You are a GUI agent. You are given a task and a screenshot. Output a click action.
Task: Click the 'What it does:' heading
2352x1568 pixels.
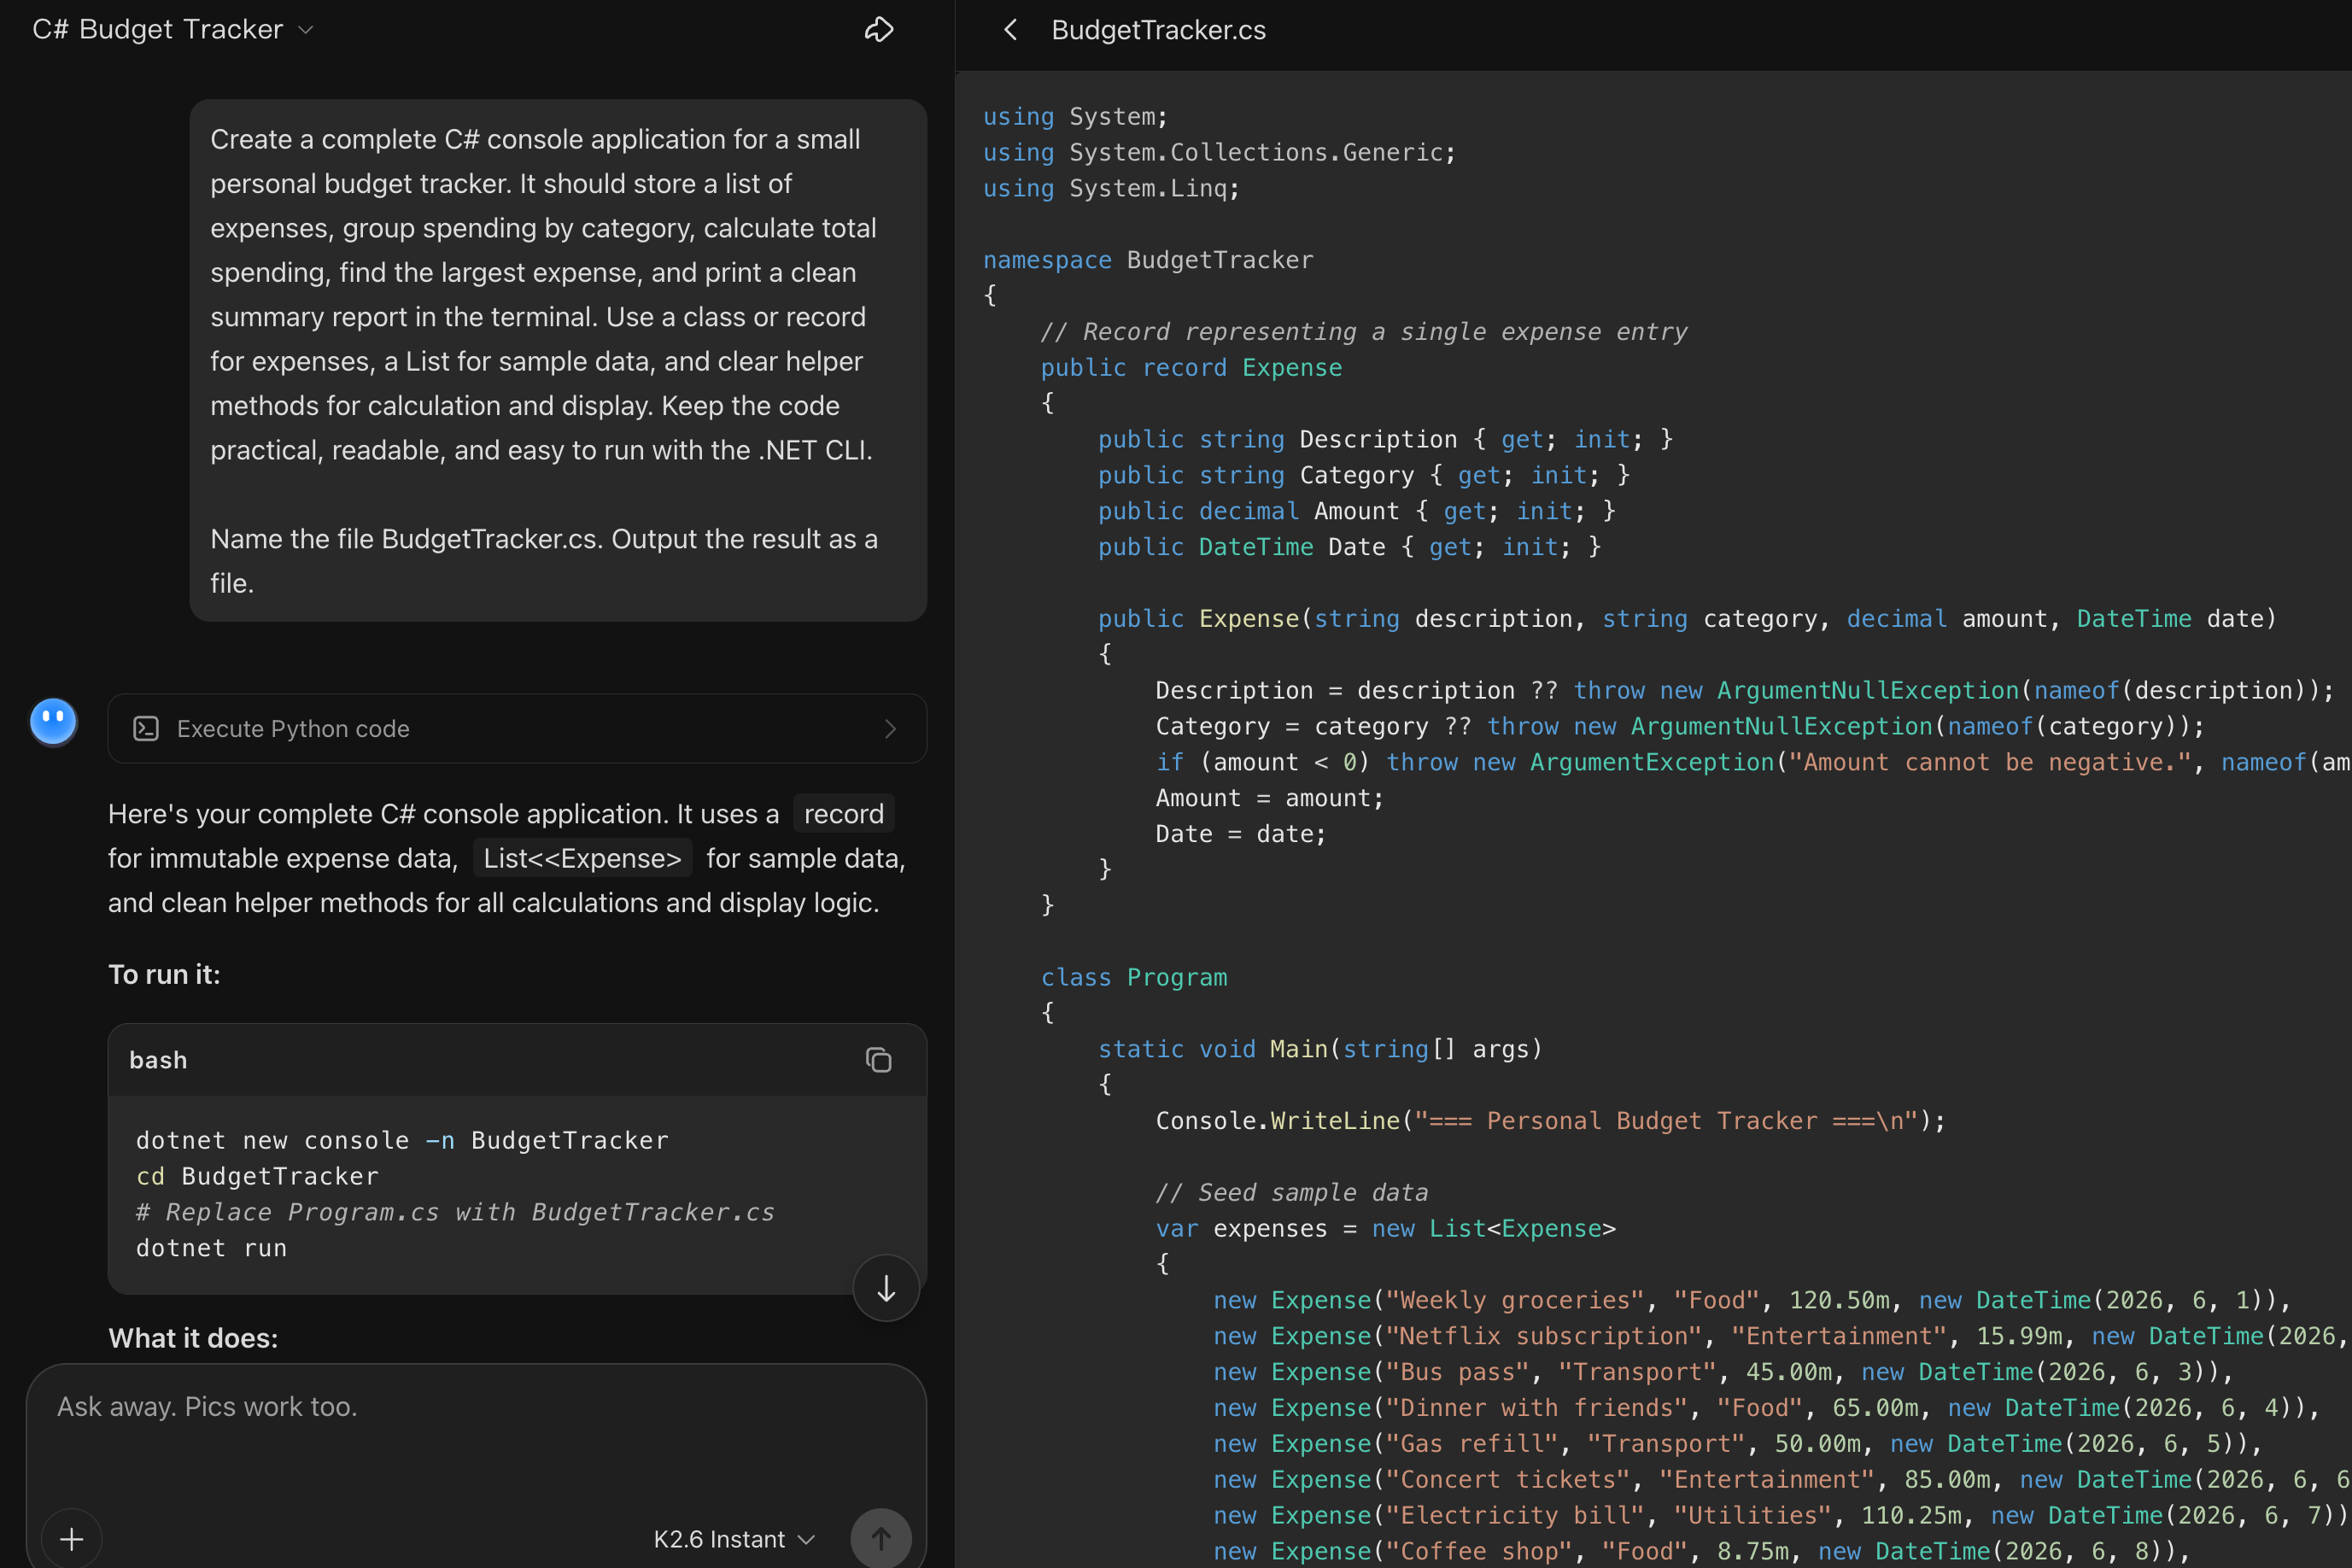point(193,1338)
